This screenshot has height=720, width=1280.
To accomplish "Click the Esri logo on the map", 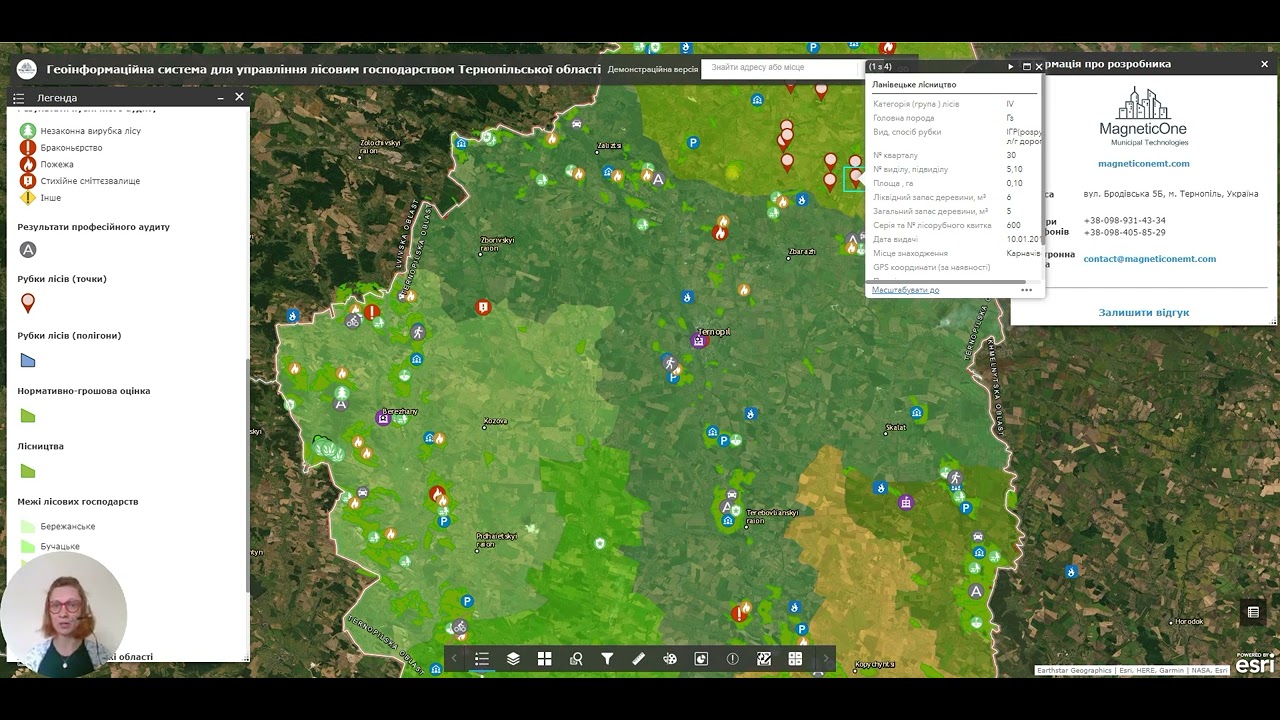I will [1255, 662].
